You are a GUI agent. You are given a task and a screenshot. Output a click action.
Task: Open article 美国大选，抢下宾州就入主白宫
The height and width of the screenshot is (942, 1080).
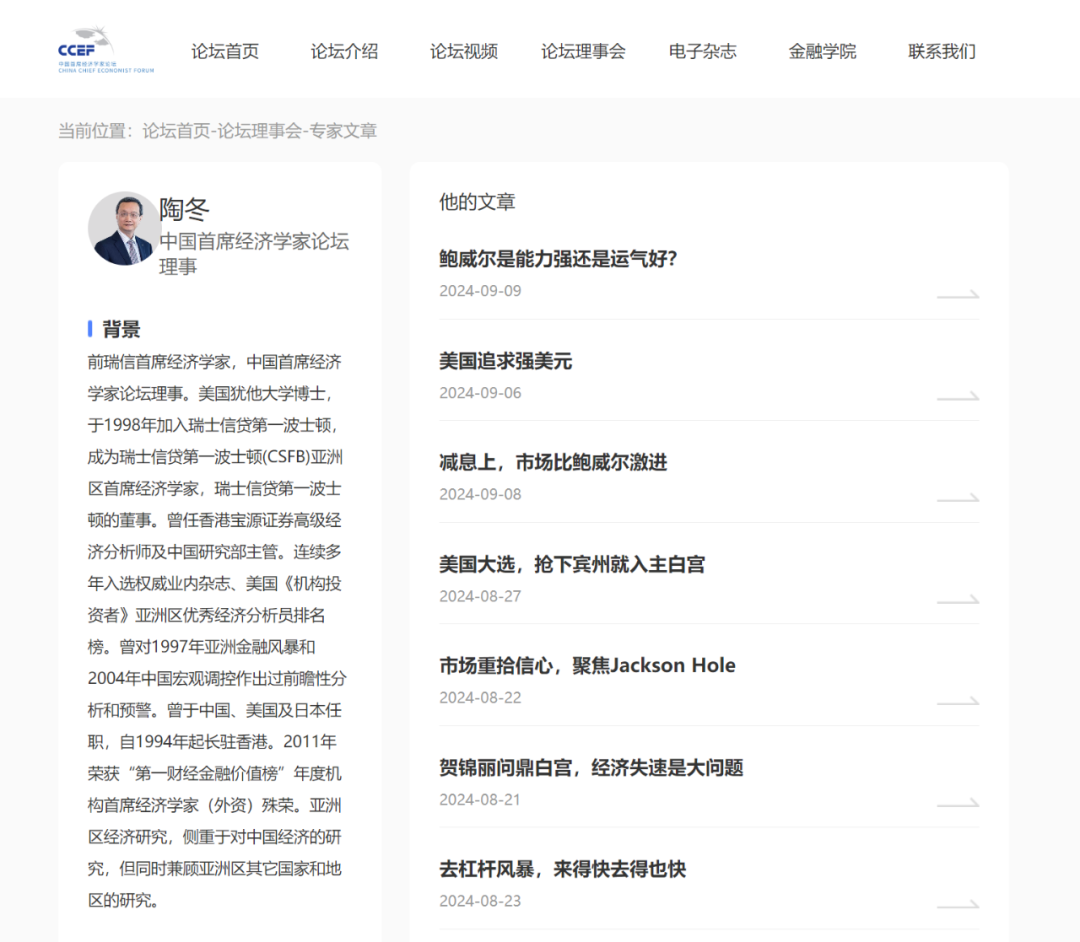coord(572,564)
